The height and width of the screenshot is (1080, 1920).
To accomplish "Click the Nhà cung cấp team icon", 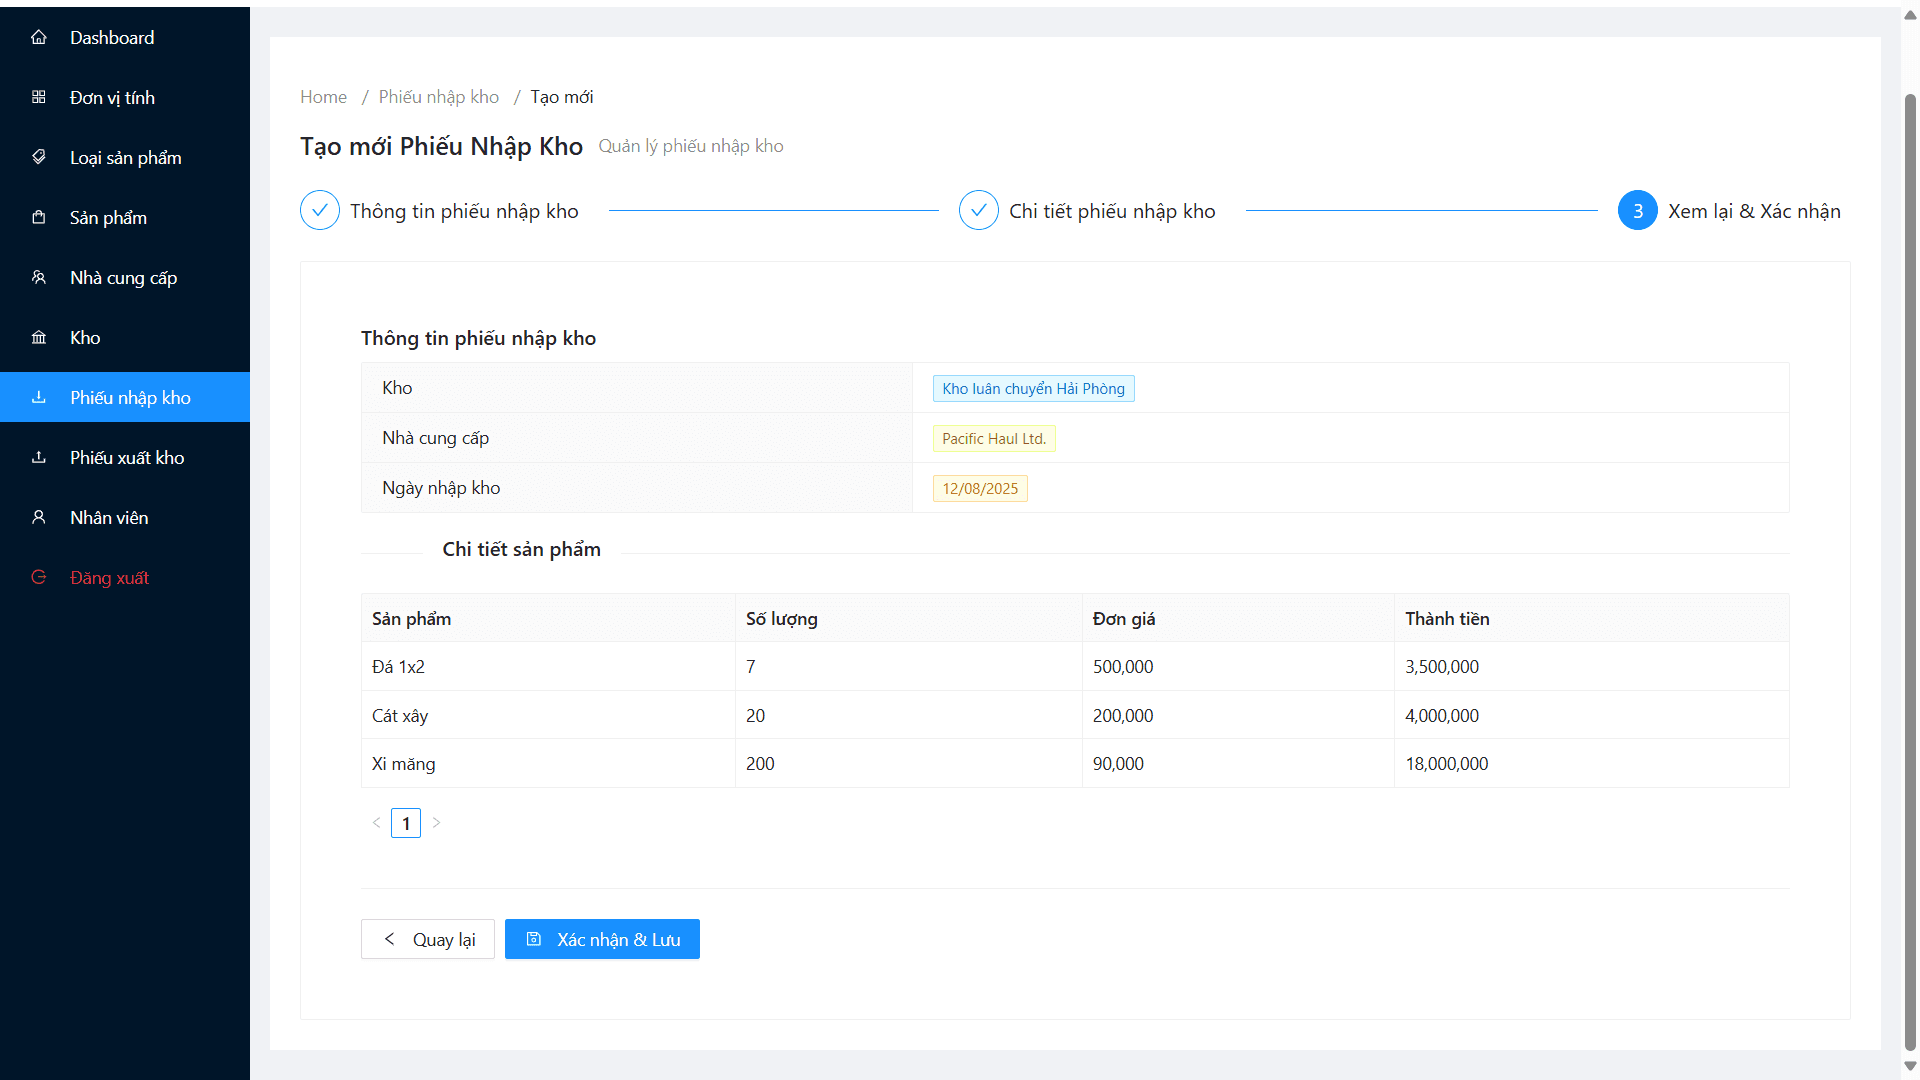I will [x=39, y=278].
